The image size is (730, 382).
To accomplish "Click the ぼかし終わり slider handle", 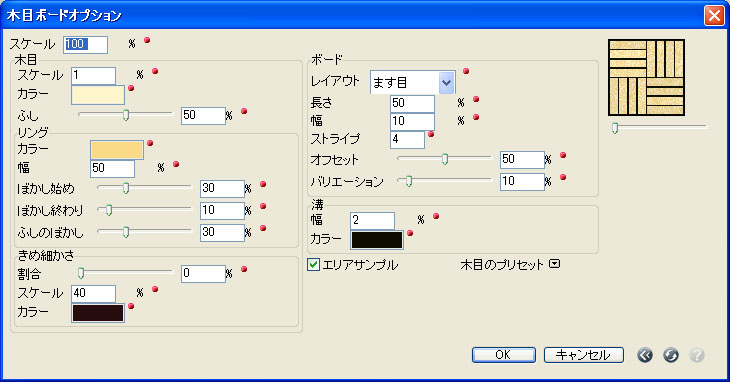I will [x=109, y=210].
